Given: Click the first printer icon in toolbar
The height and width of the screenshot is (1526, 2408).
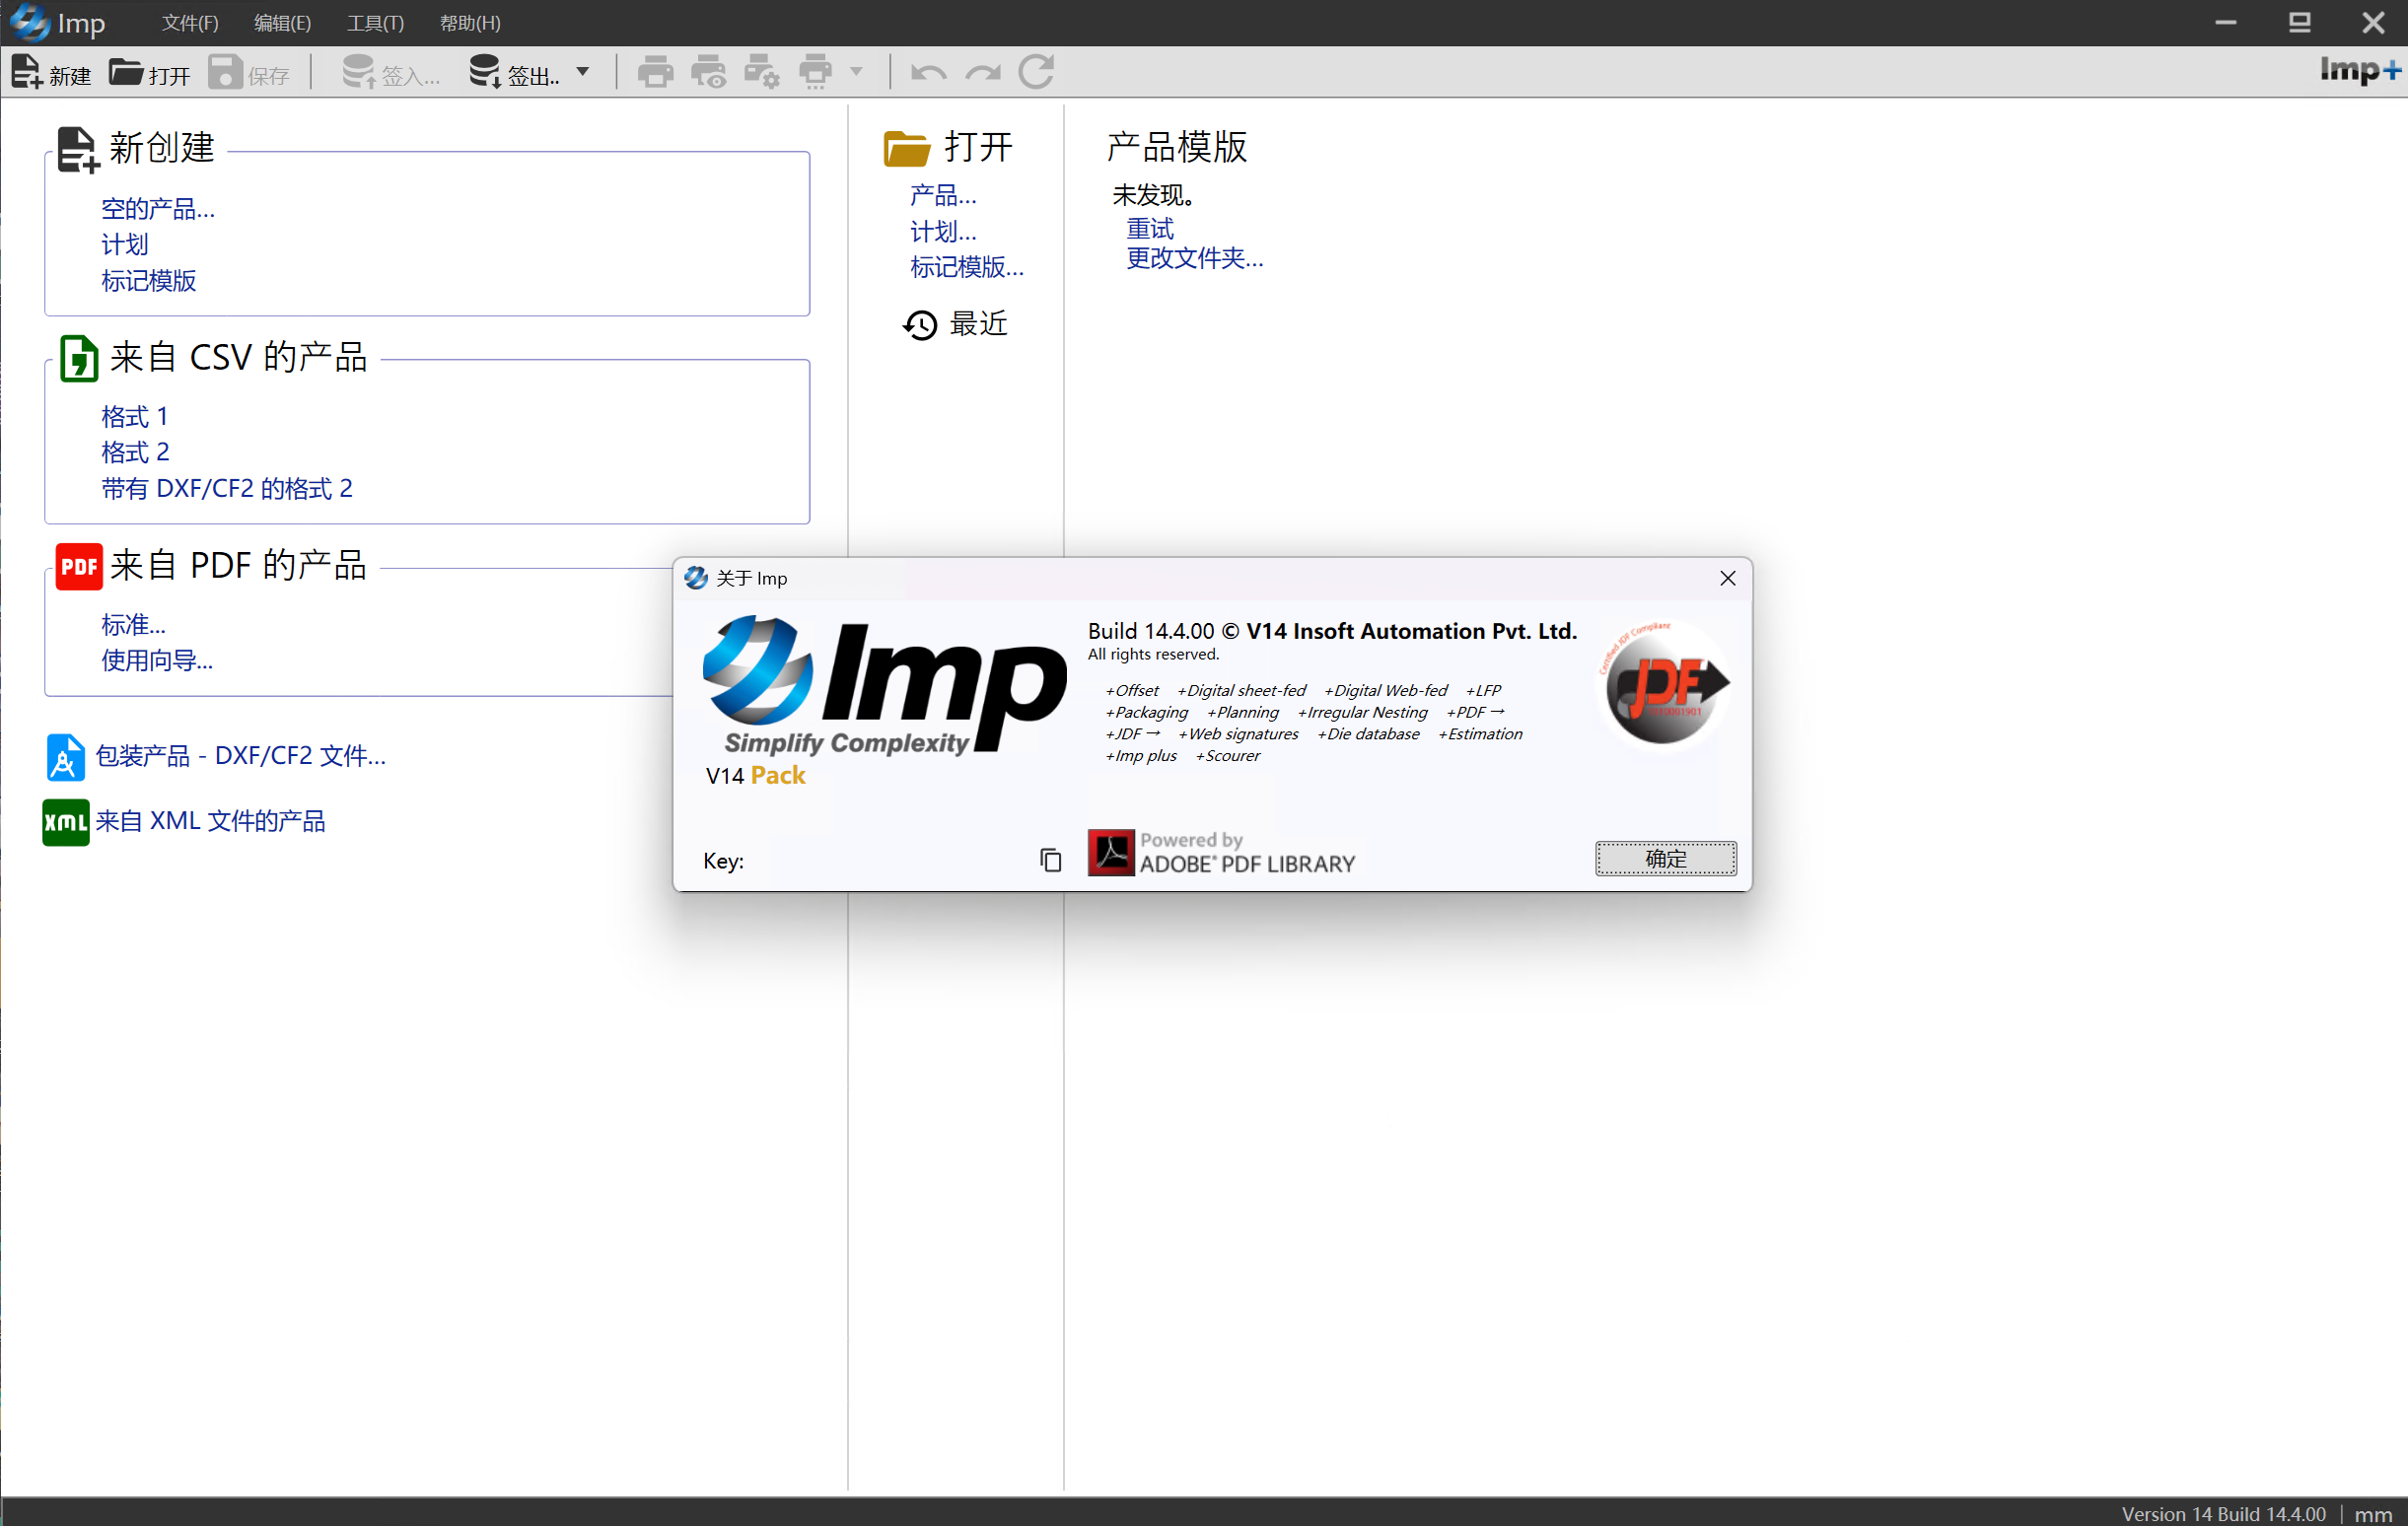Looking at the screenshot, I should [x=655, y=72].
